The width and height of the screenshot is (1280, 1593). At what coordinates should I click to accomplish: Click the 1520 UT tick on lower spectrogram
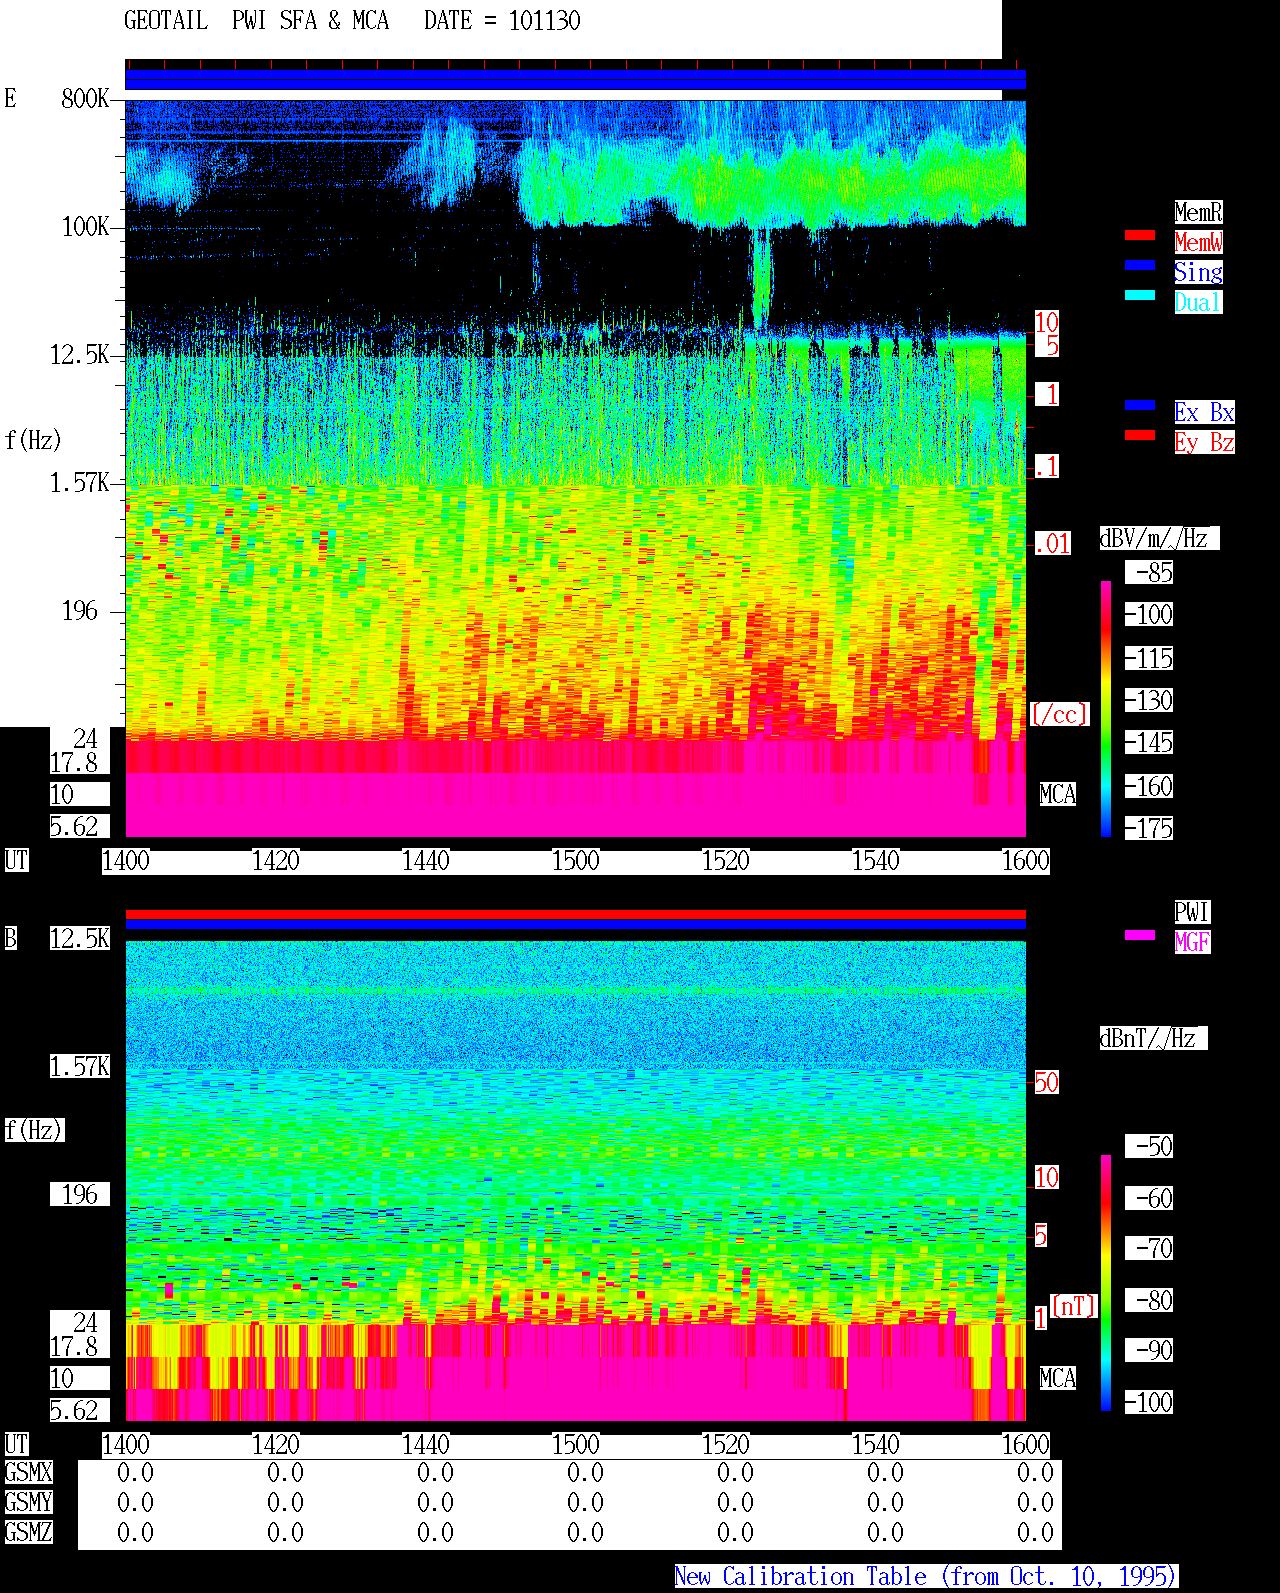click(x=726, y=1445)
